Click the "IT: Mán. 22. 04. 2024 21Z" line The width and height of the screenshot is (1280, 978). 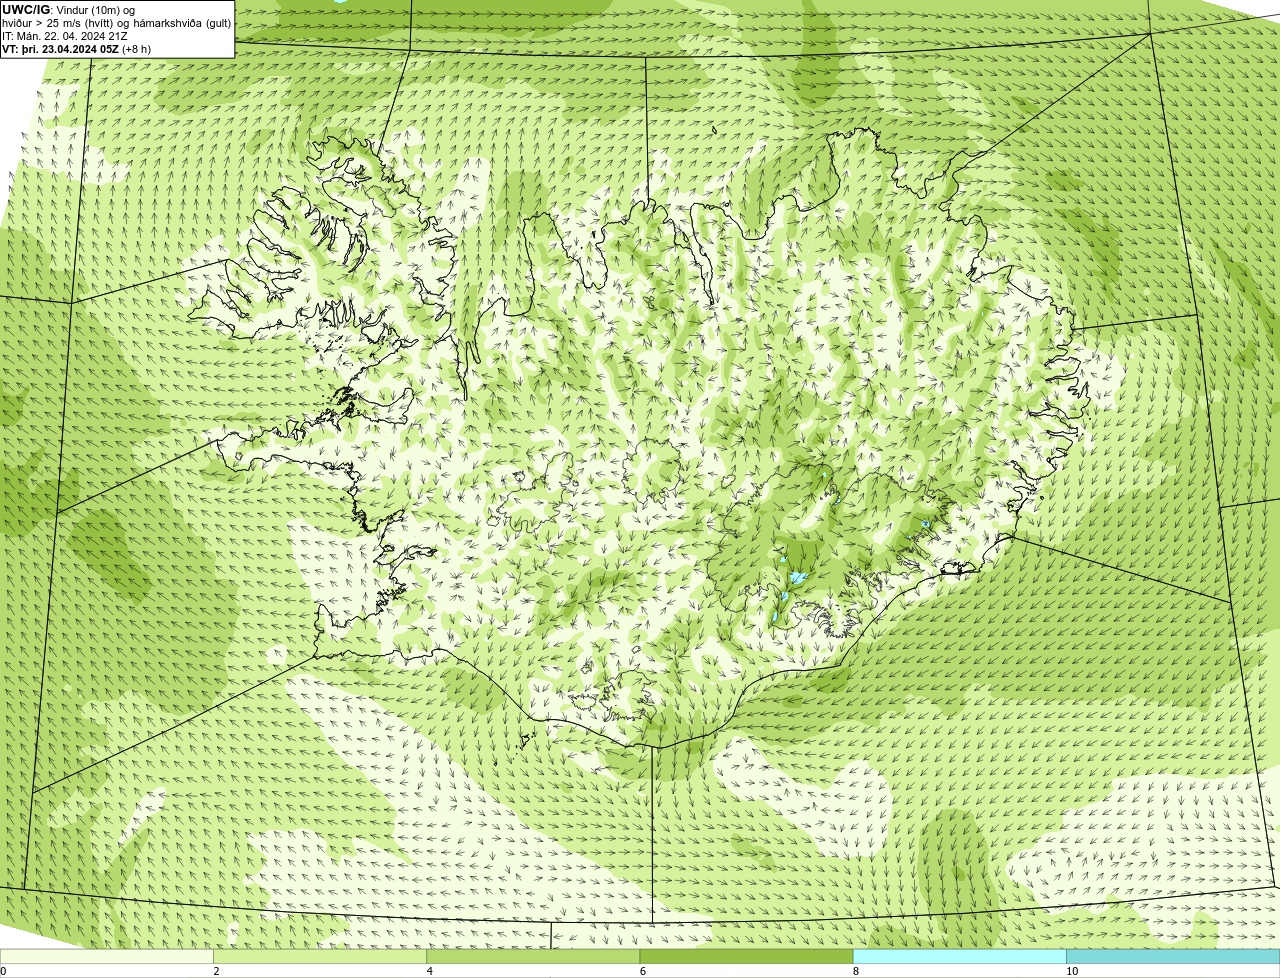(65, 36)
